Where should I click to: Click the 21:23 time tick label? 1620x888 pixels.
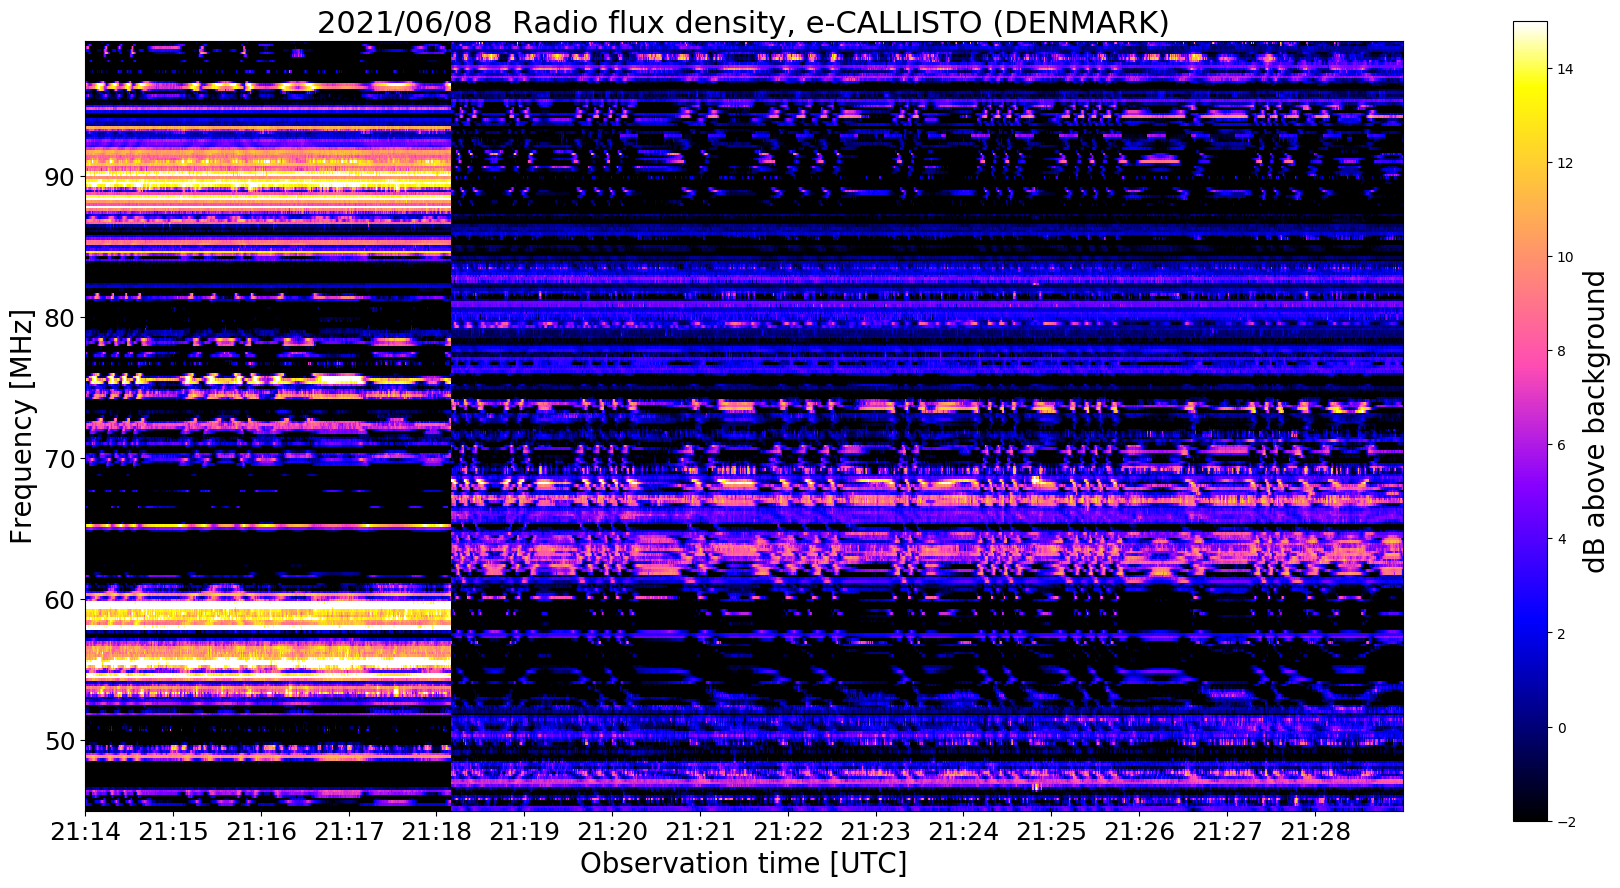876,832
